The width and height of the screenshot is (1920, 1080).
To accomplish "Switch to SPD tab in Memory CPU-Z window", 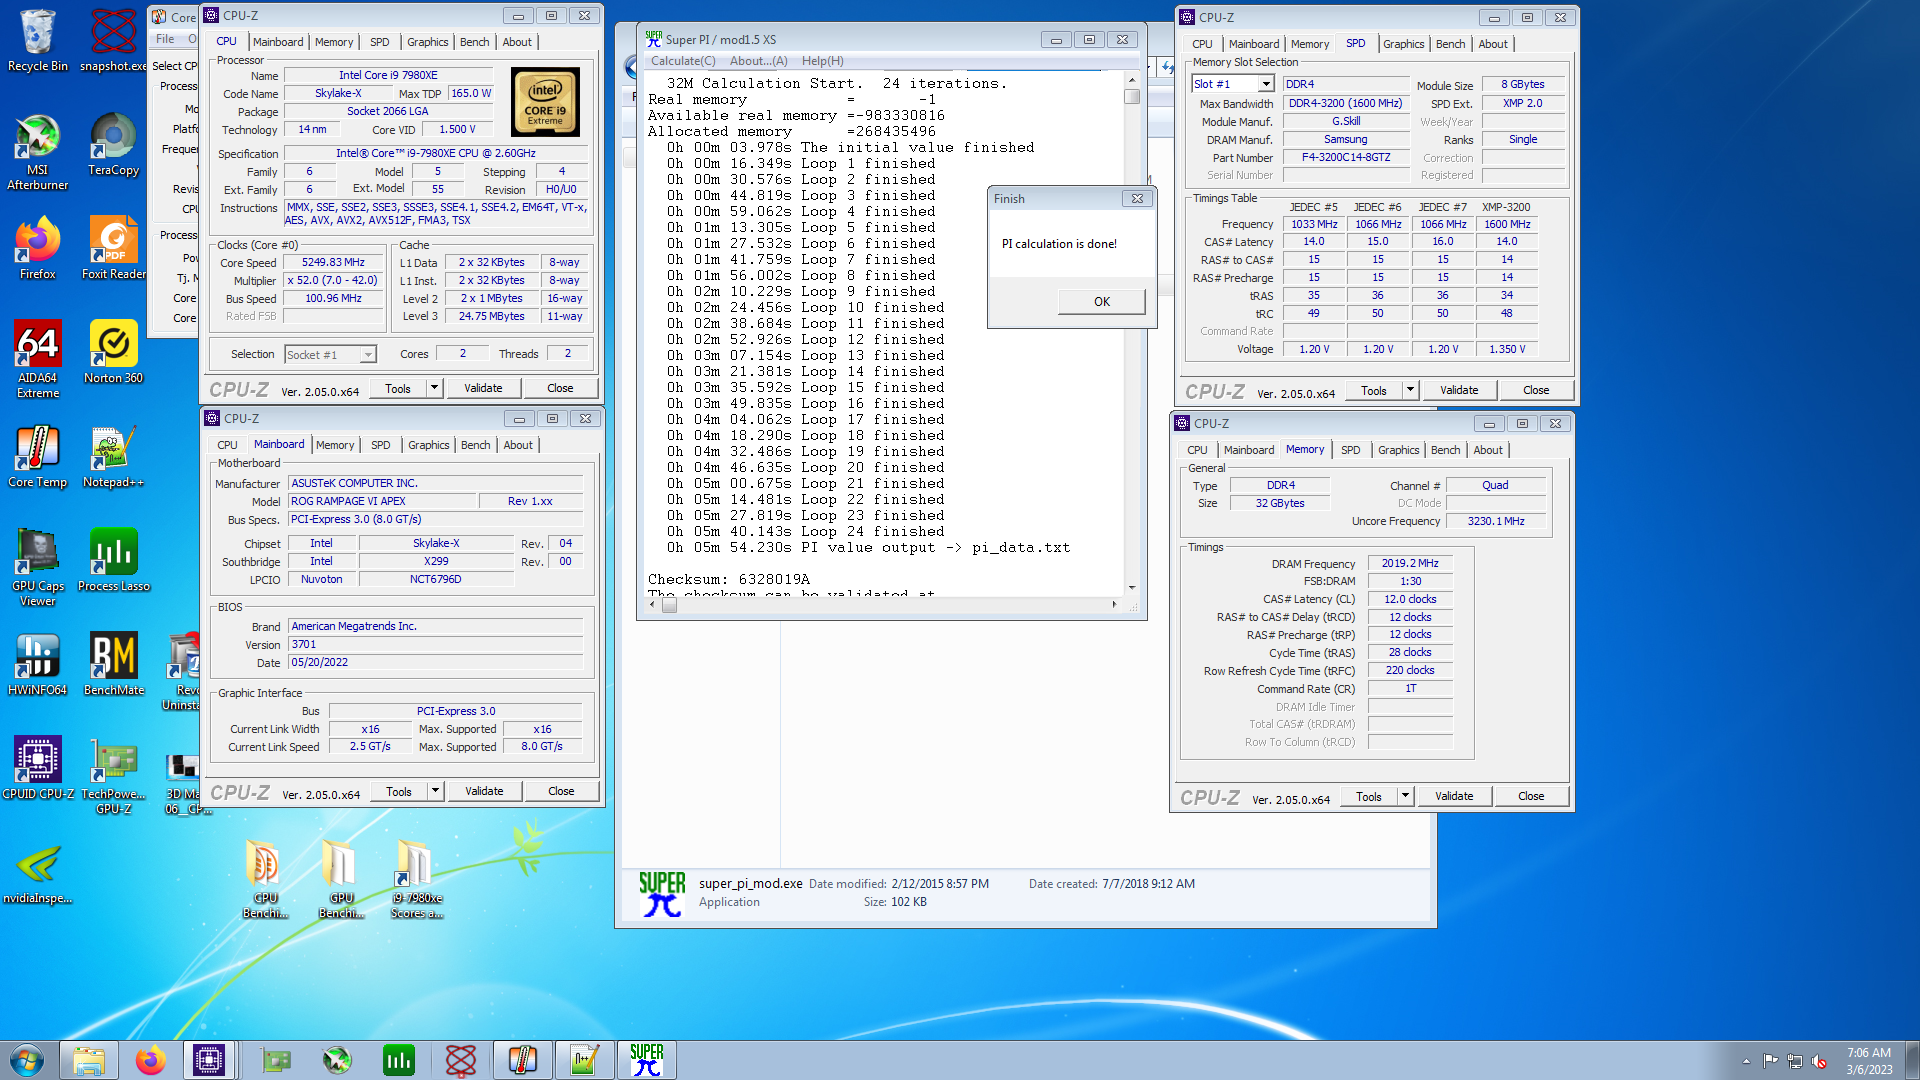I will pos(1350,450).
